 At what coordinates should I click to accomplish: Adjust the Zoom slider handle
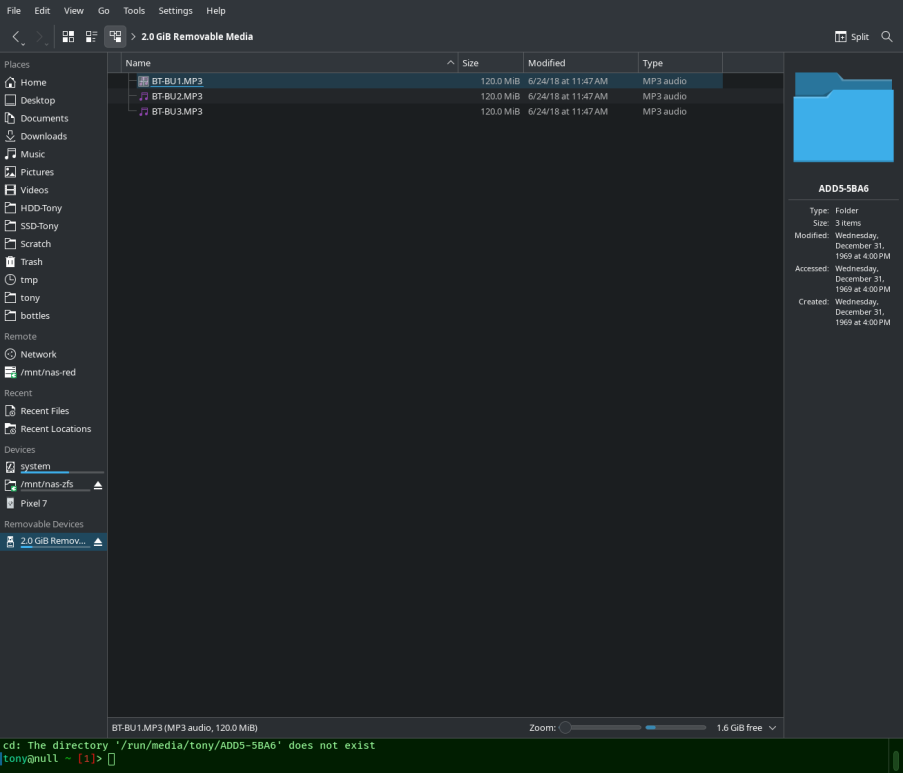point(566,728)
